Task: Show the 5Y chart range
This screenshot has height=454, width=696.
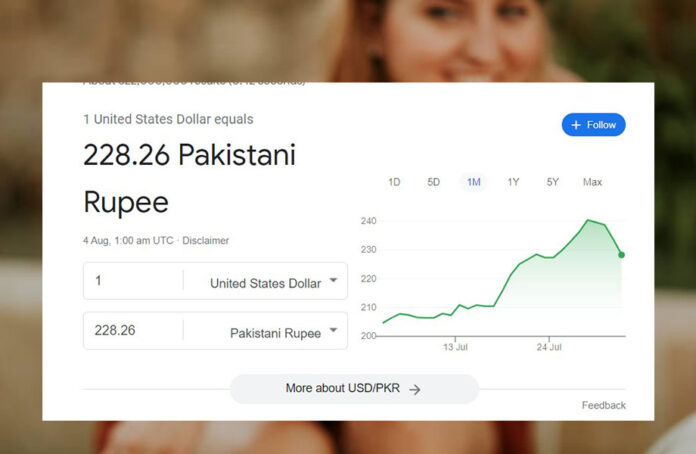Action: coord(552,182)
